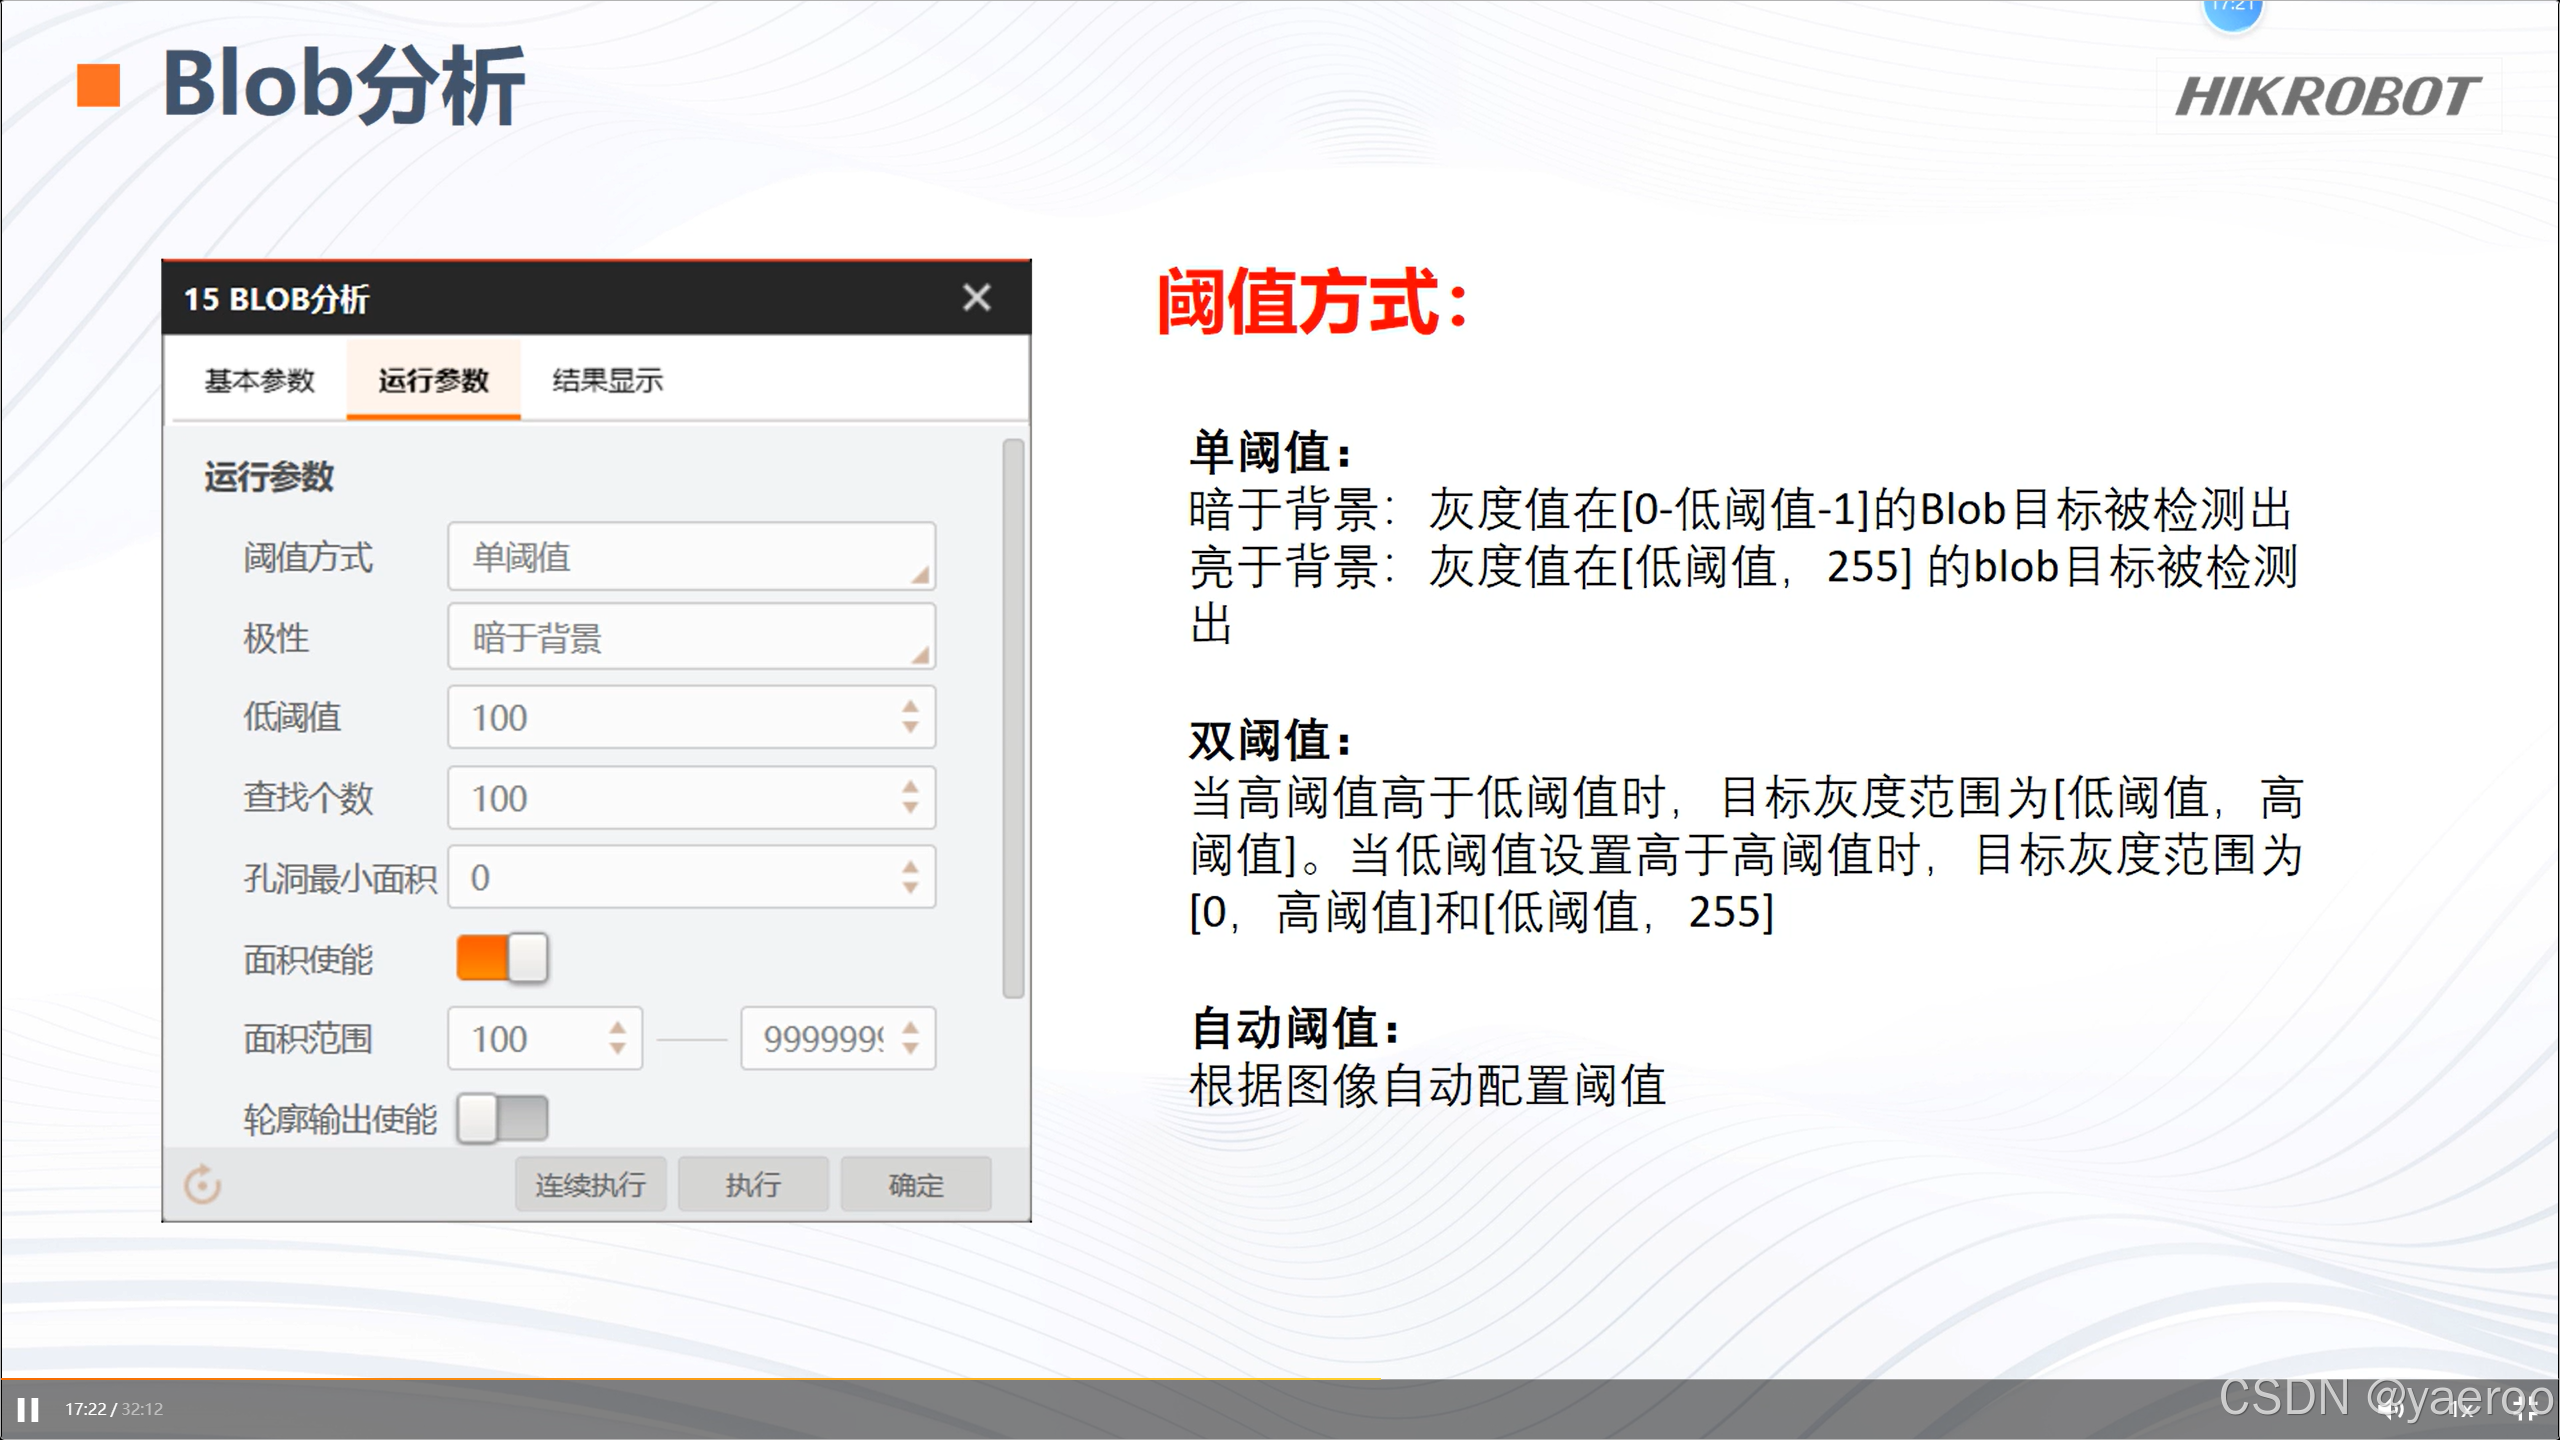Click the dialog's vertical scrollbar
Viewport: 2560px width, 1440px height.
click(1013, 717)
